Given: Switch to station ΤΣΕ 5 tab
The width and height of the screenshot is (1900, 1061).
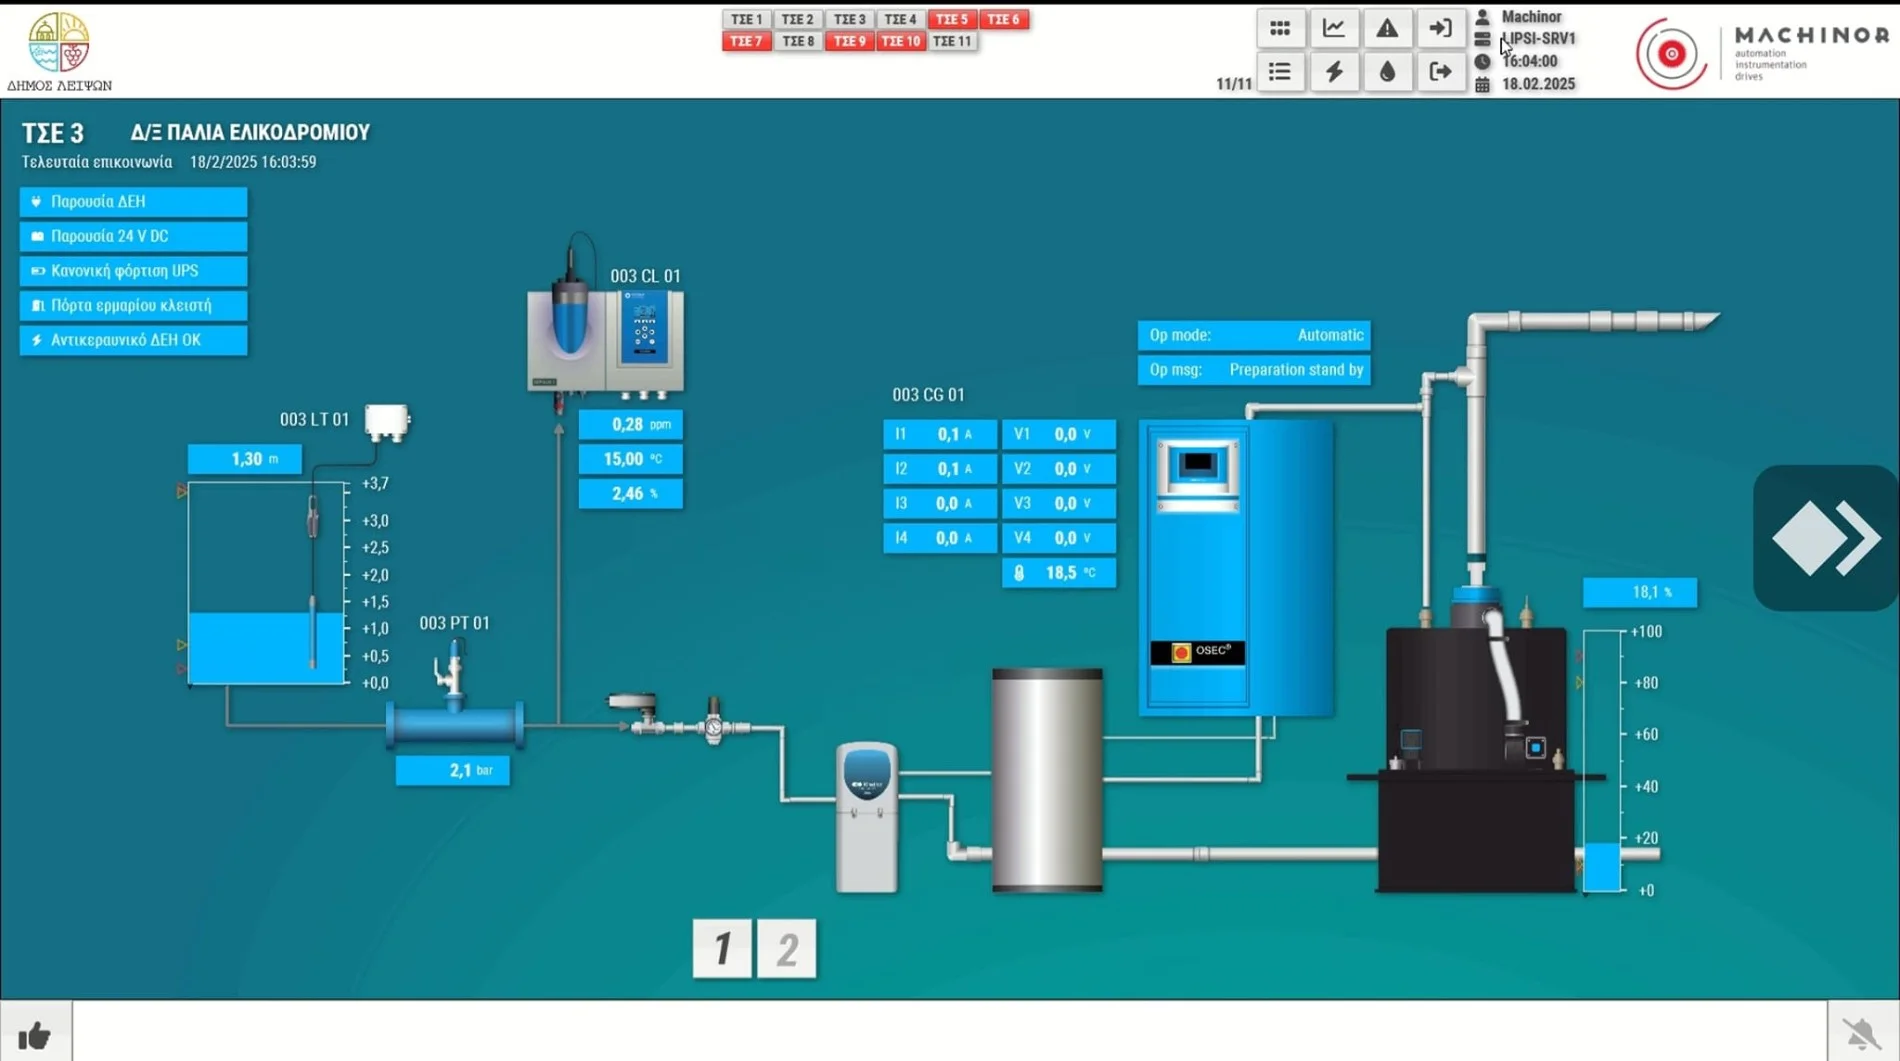Looking at the screenshot, I should pyautogui.click(x=952, y=19).
